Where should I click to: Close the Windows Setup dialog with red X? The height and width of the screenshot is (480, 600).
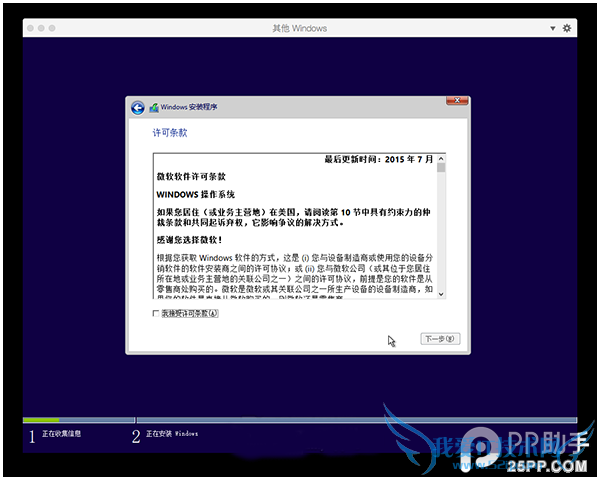[457, 101]
